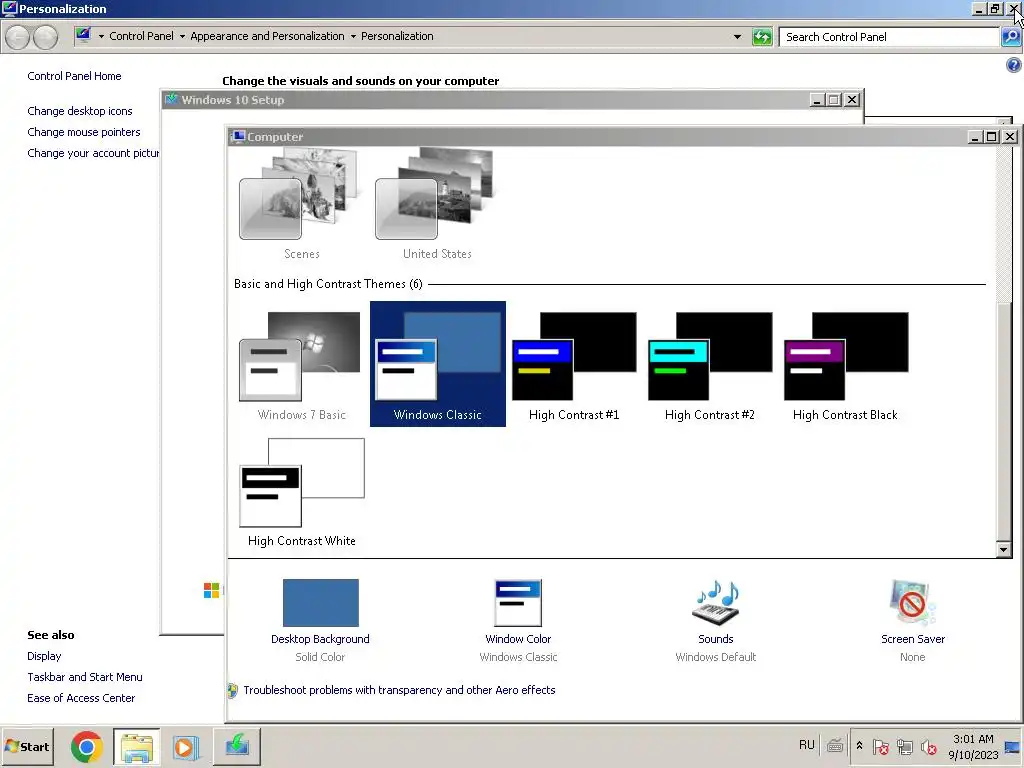Click Troubleshoot problems with transparency link

click(399, 690)
